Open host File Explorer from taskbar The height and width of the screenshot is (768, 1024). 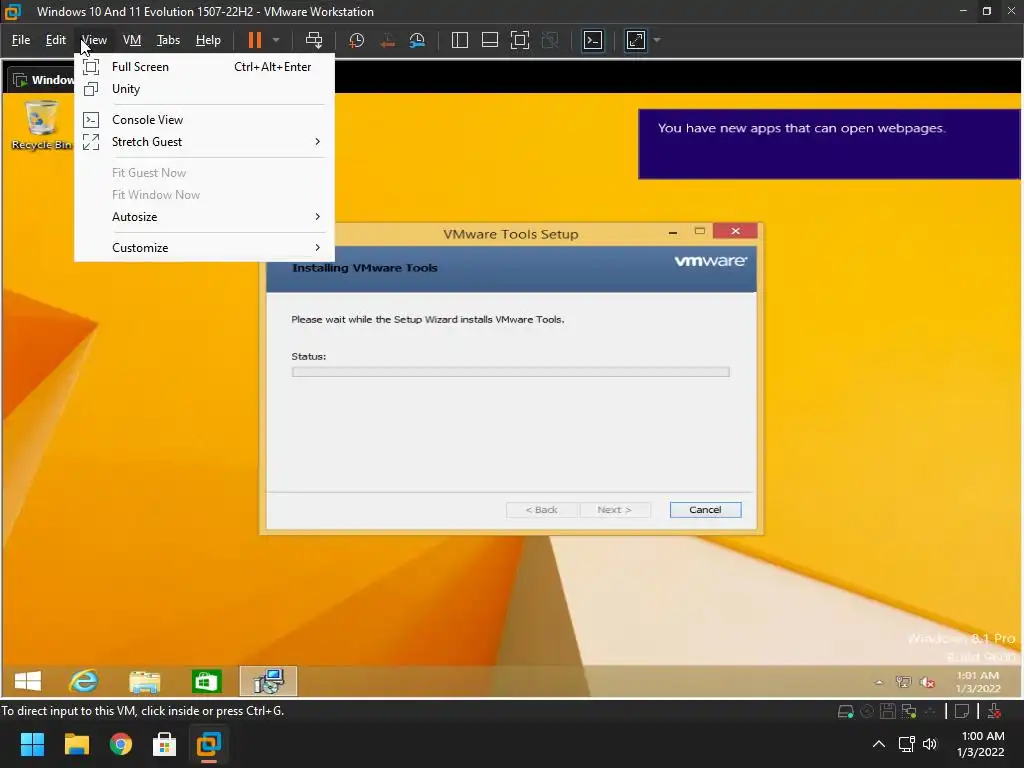tap(76, 744)
